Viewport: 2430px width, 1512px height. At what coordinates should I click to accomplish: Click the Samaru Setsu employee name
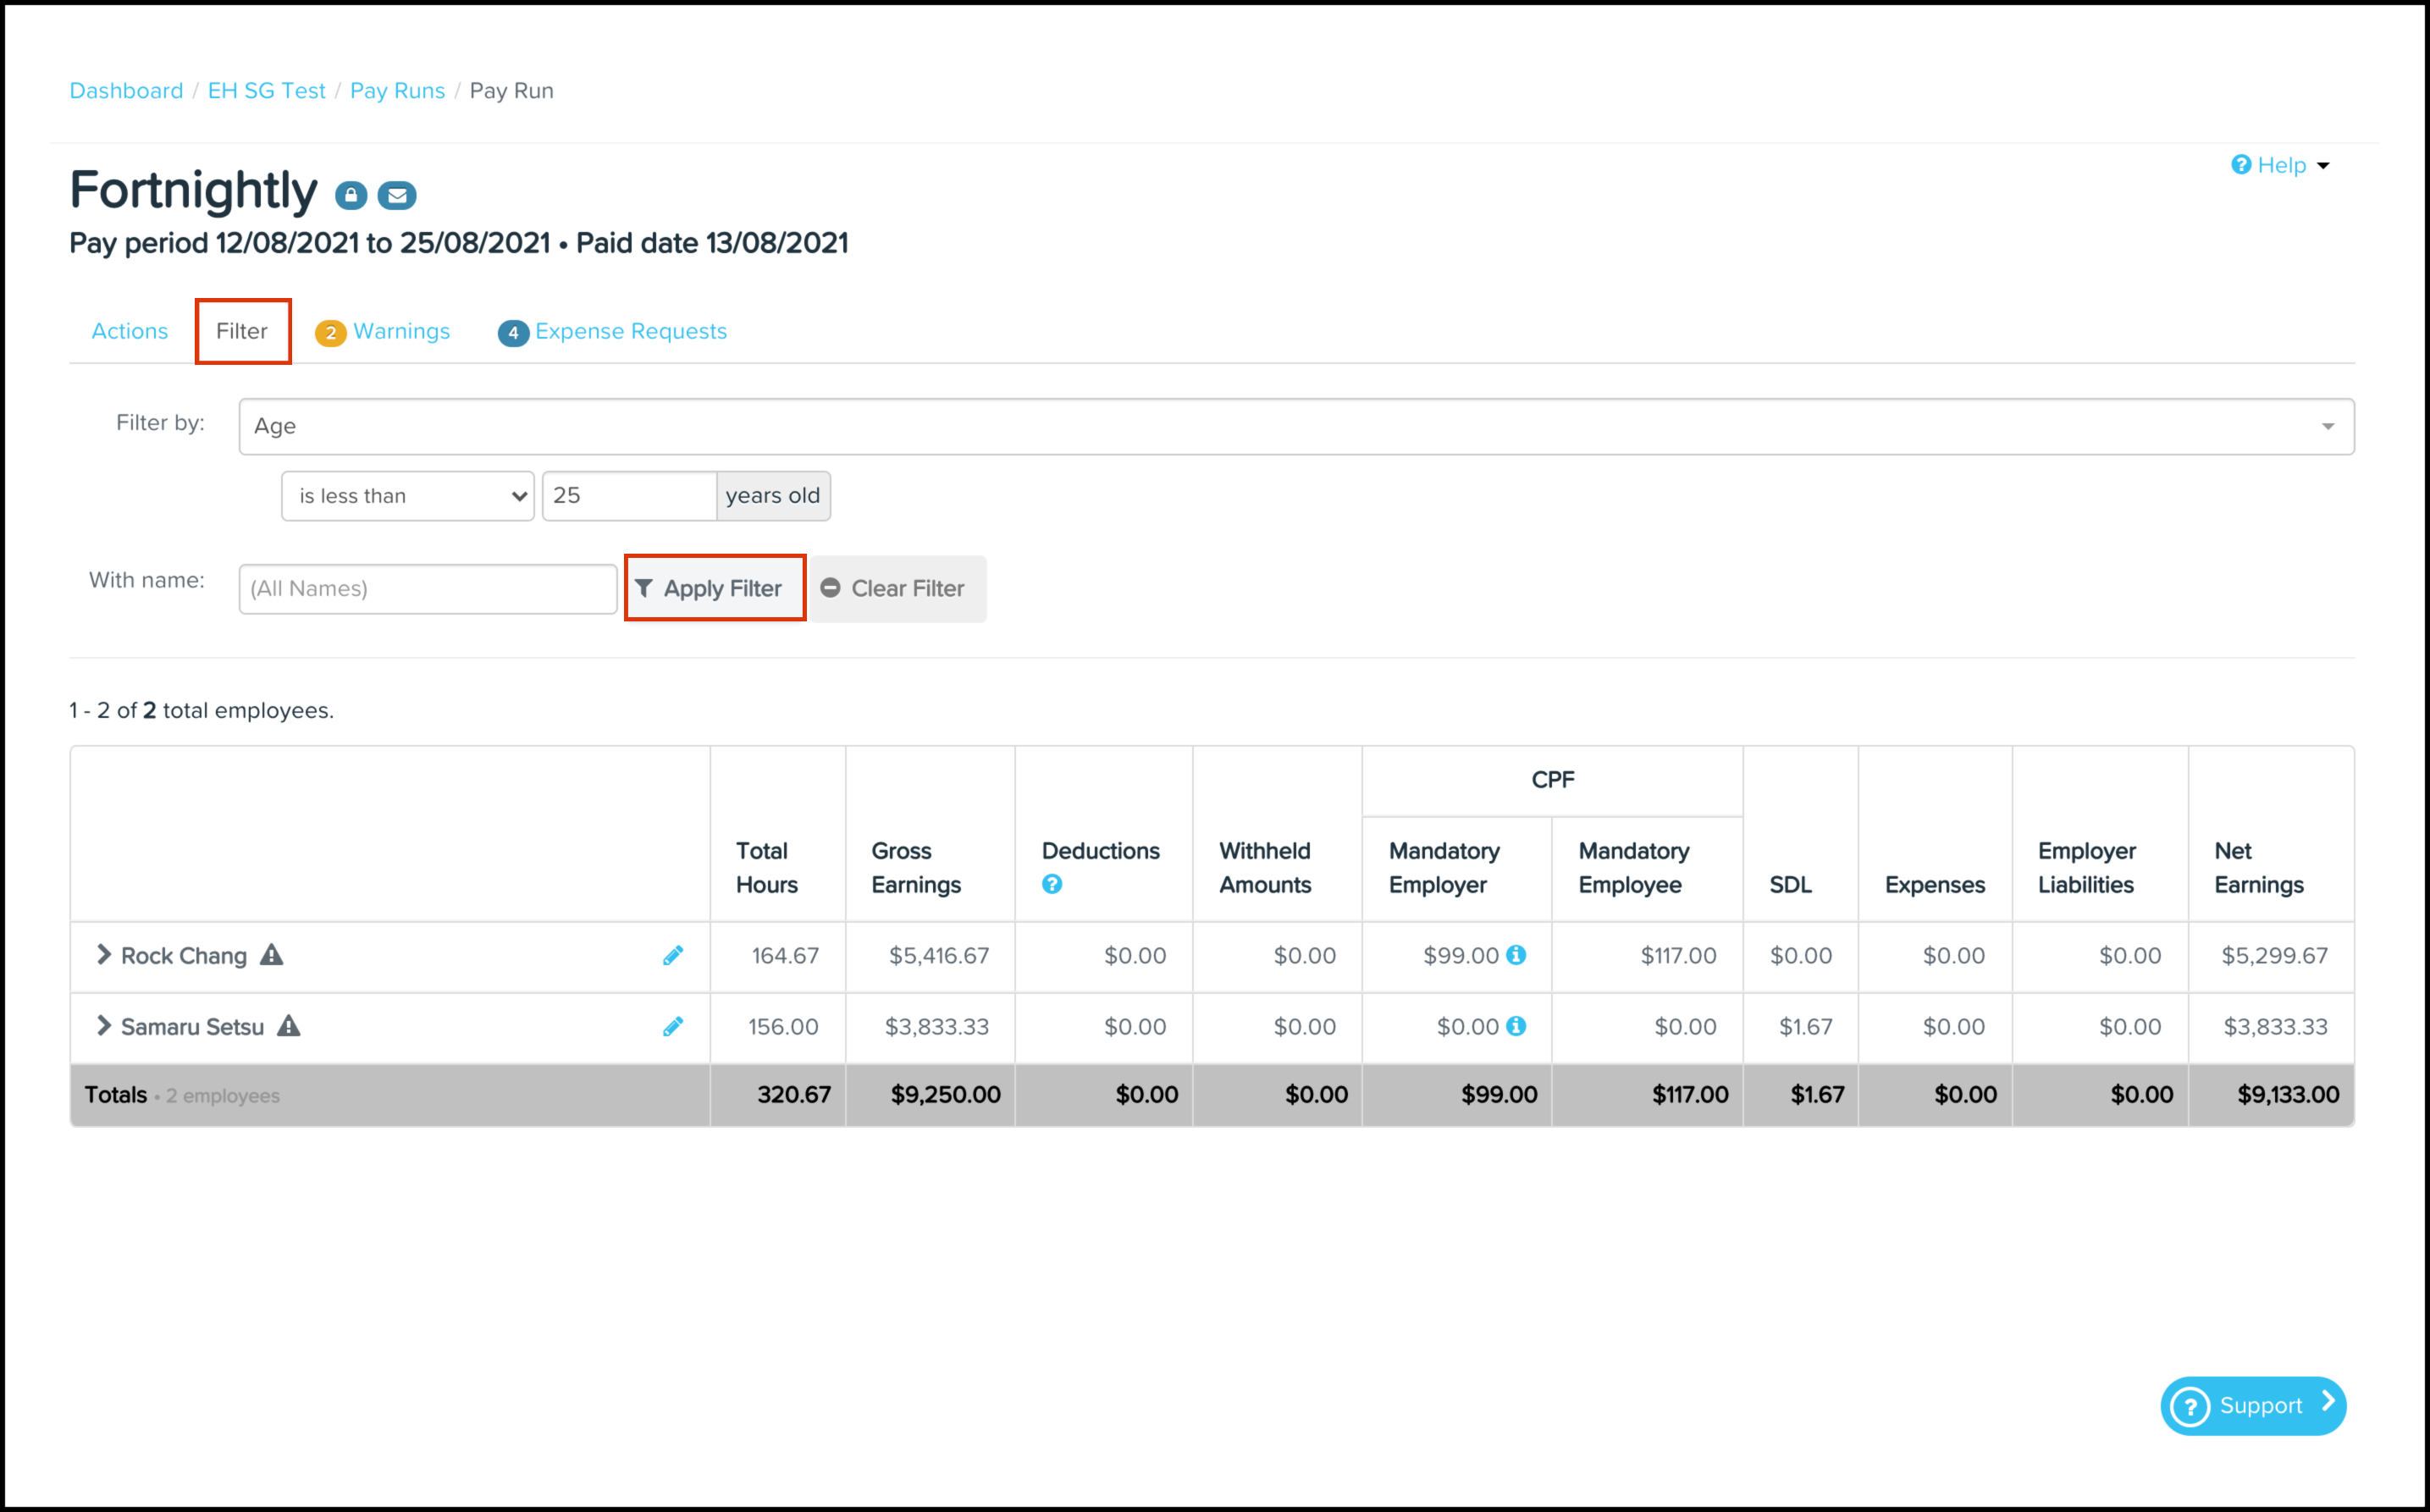(x=193, y=1027)
